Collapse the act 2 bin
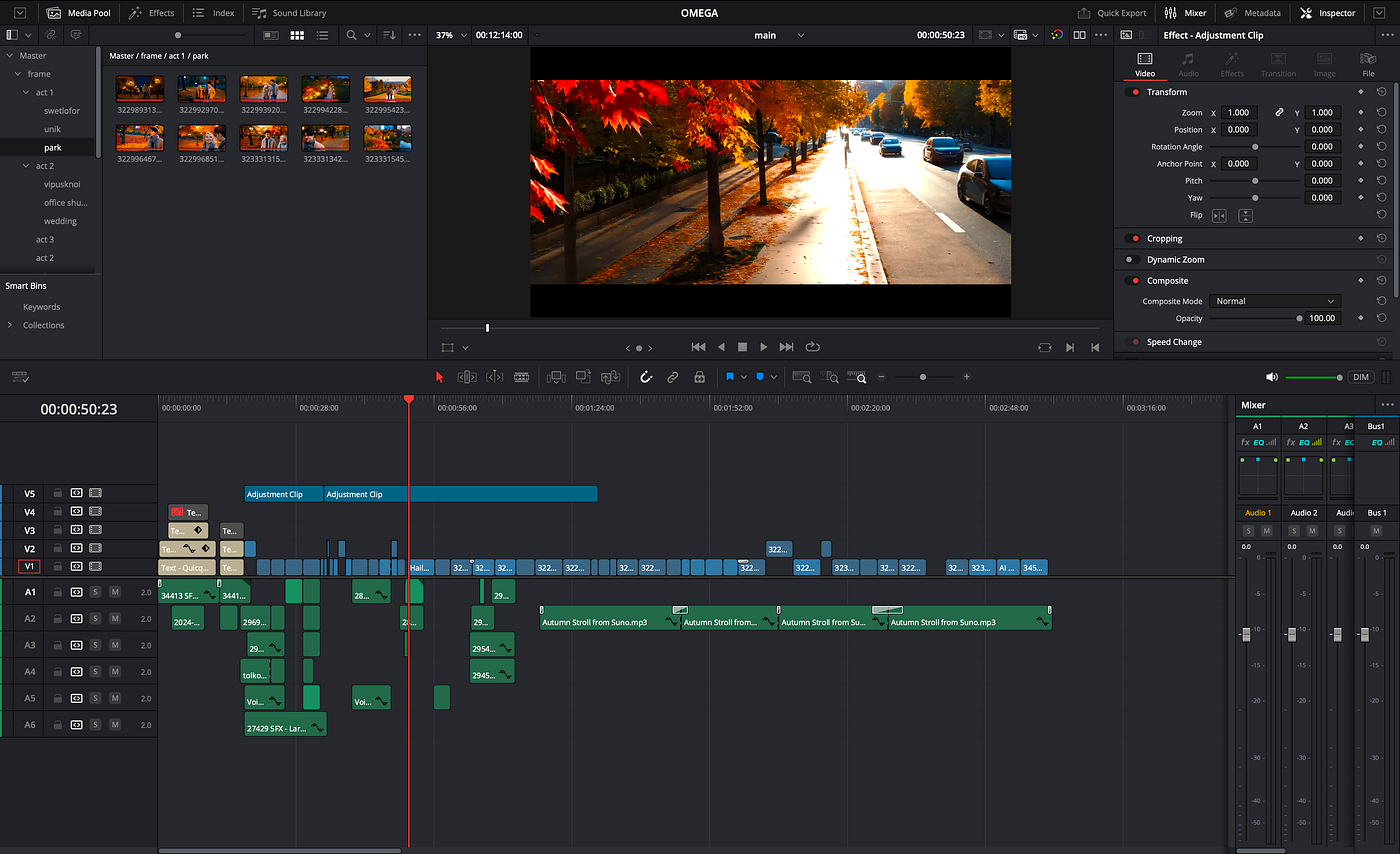The height and width of the screenshot is (854, 1400). tap(27, 166)
